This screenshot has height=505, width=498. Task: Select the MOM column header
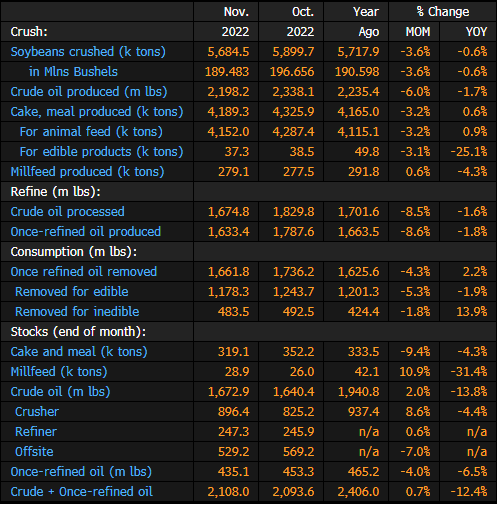click(418, 32)
